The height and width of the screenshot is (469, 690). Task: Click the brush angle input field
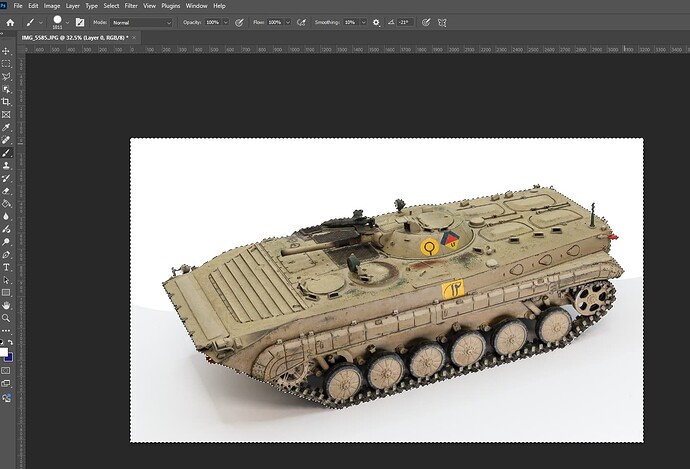pos(404,21)
